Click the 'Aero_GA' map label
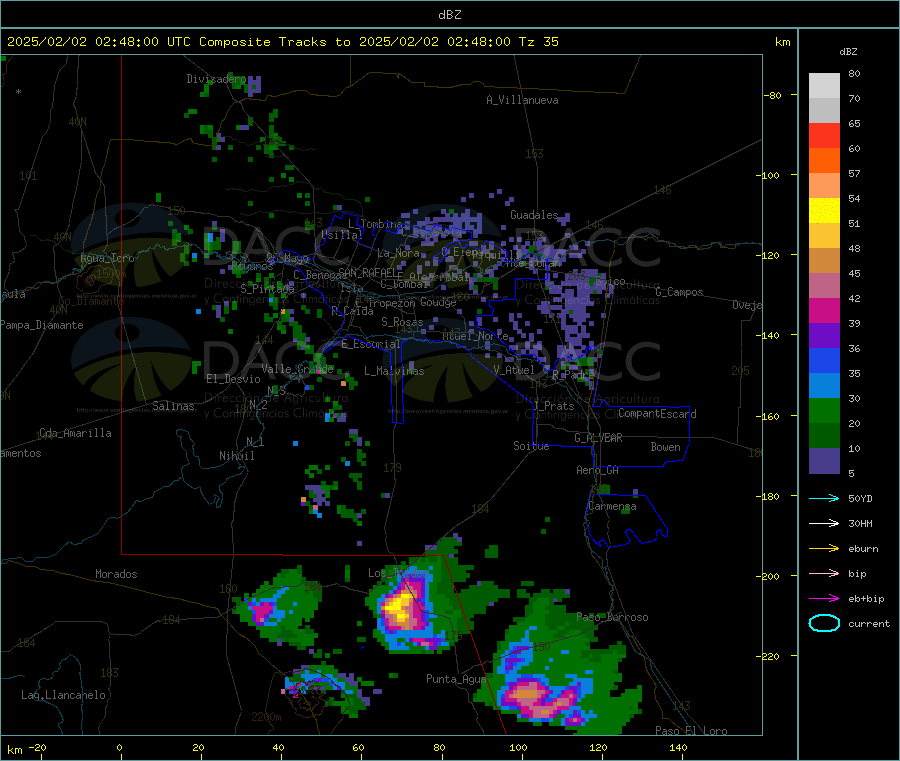The image size is (900, 761). pos(597,470)
